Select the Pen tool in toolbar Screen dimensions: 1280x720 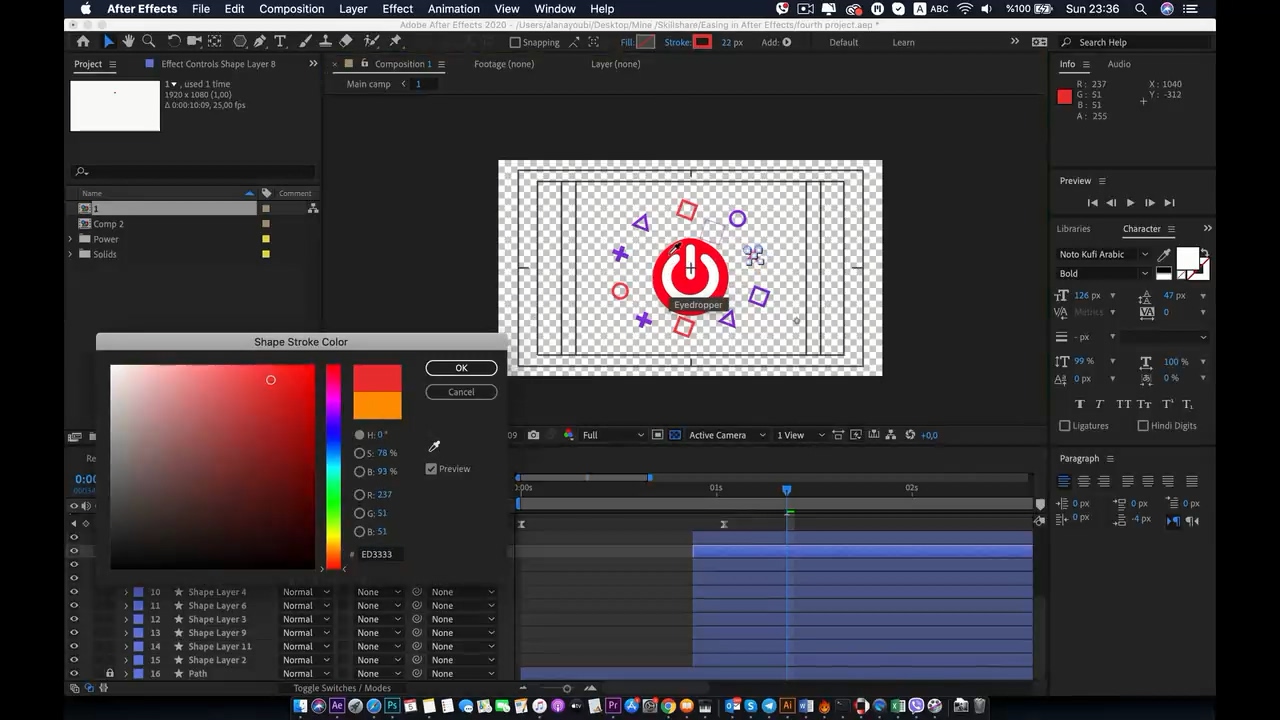[260, 41]
